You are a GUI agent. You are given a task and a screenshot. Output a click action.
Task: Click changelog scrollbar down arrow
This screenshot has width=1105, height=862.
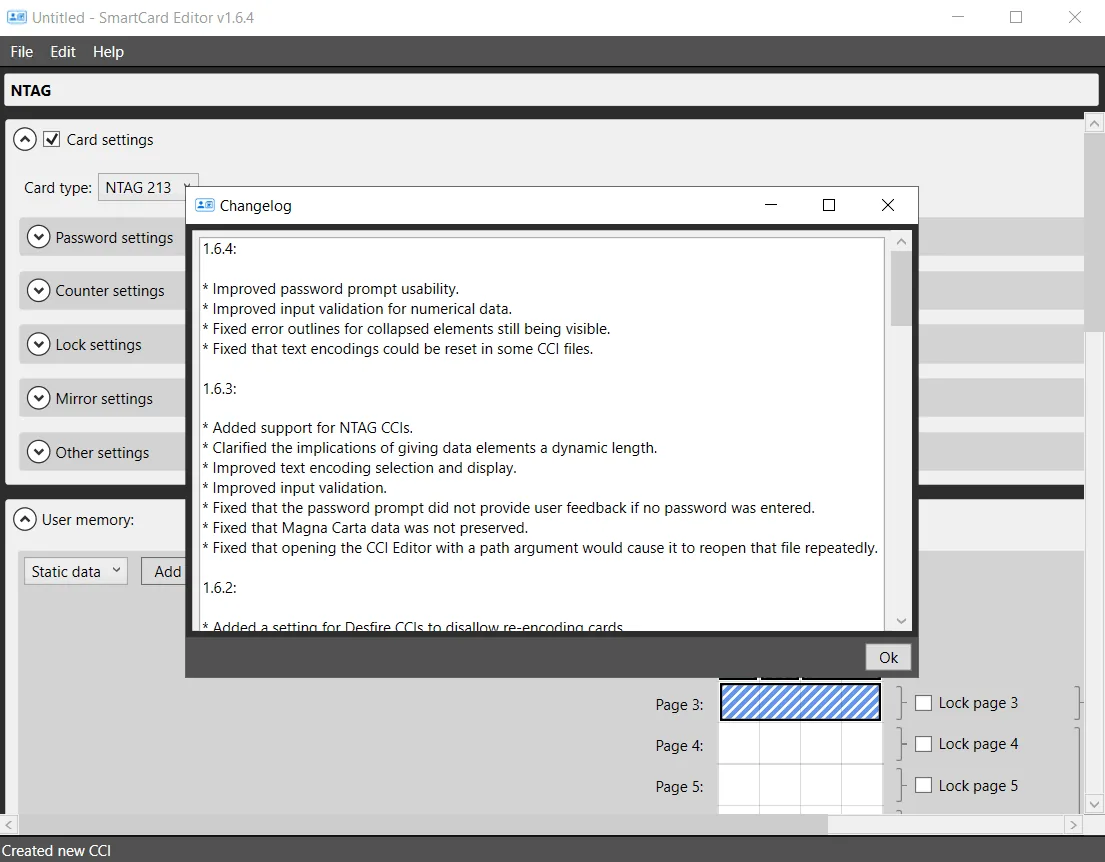(x=901, y=620)
